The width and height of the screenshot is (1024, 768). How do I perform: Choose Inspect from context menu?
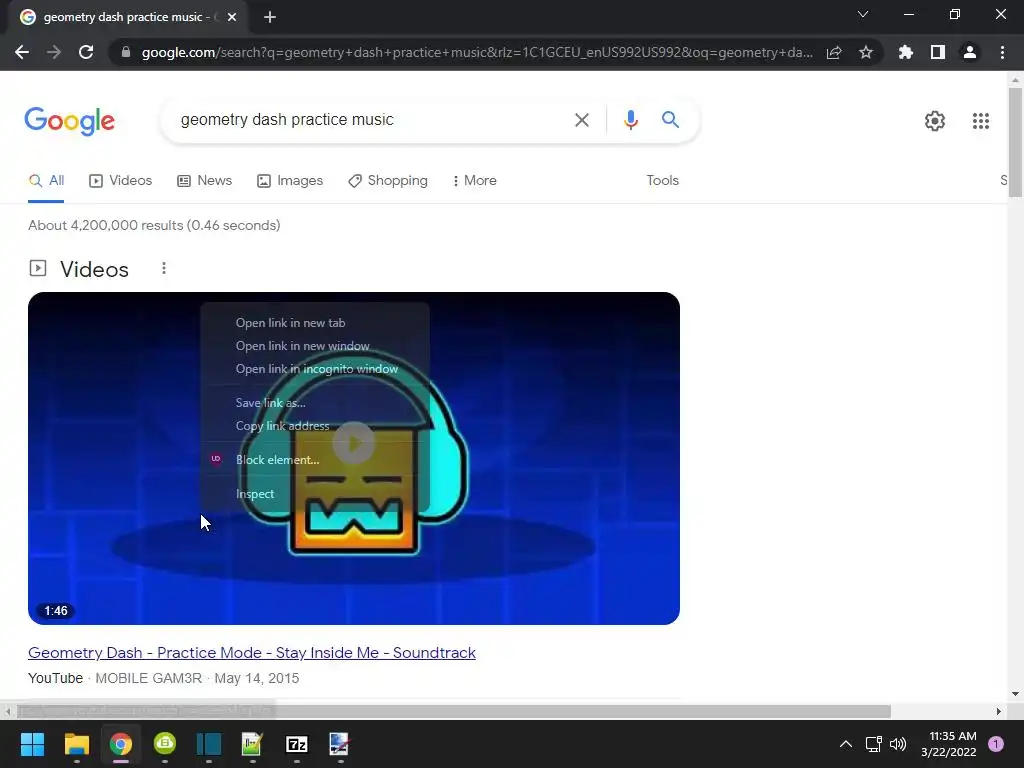click(x=315, y=494)
